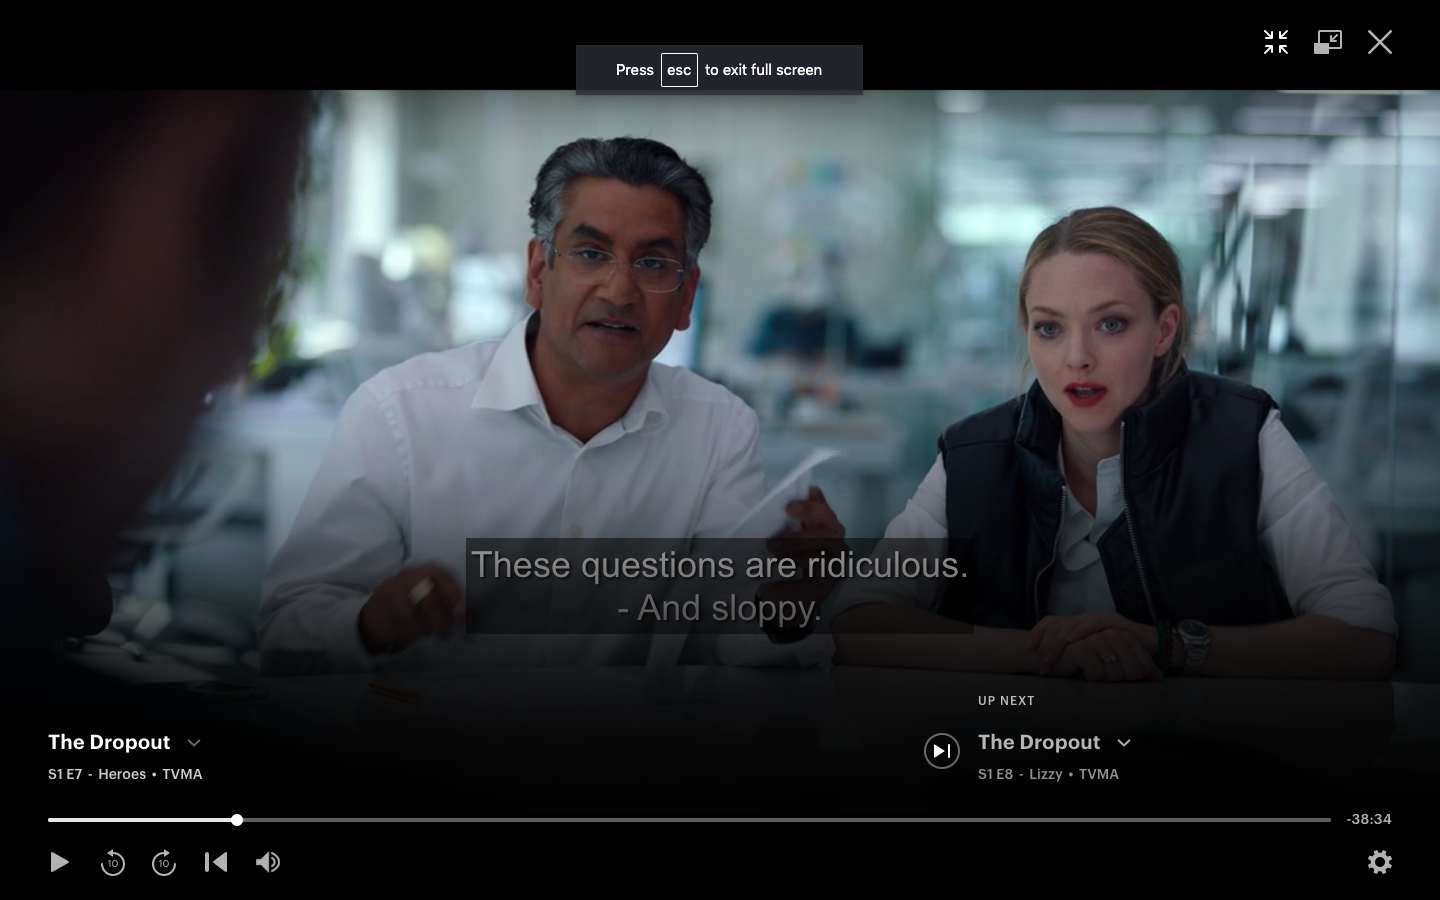Play the next episode Lizzy

click(942, 751)
